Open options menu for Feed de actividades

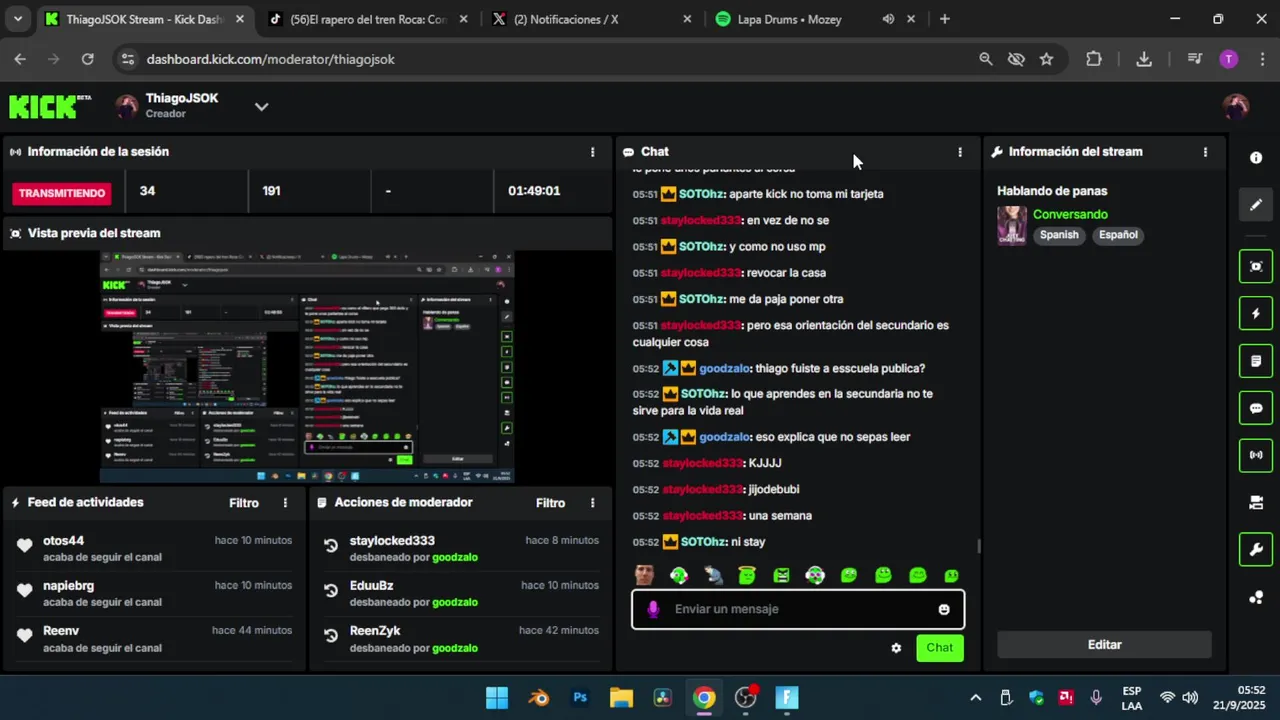pos(285,503)
